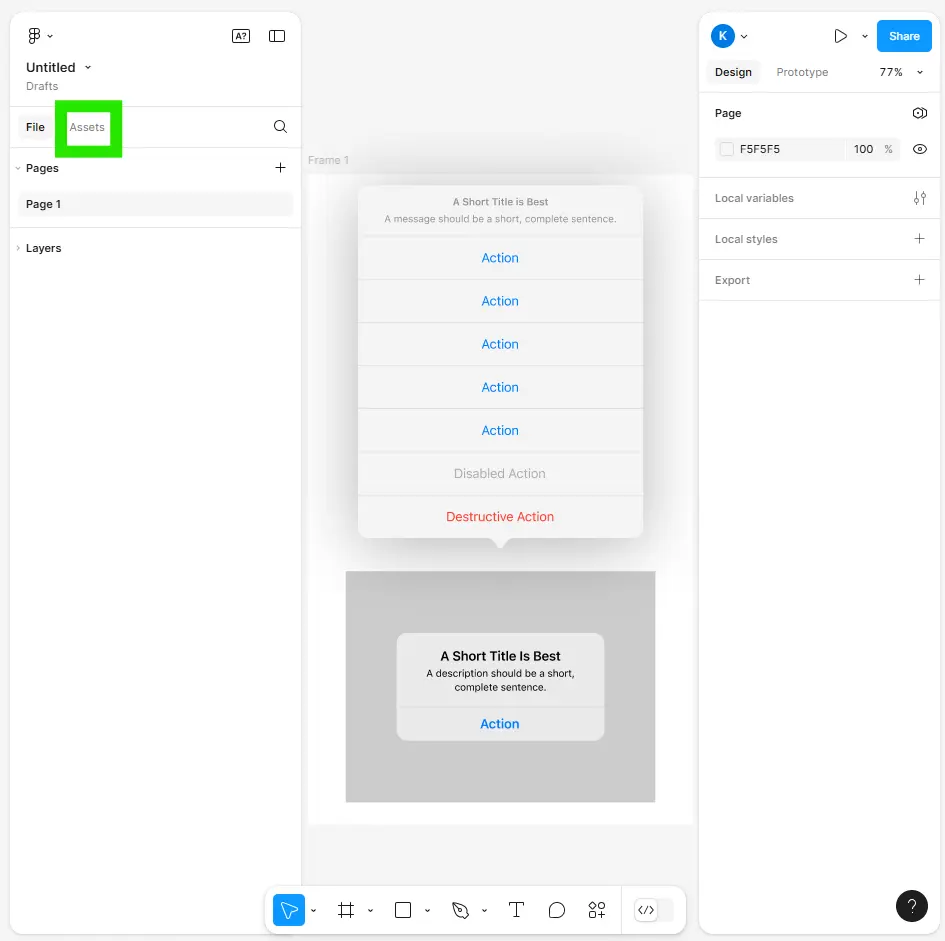Image resolution: width=945 pixels, height=941 pixels.
Task: Open the Actions components tool
Action: [x=597, y=910]
